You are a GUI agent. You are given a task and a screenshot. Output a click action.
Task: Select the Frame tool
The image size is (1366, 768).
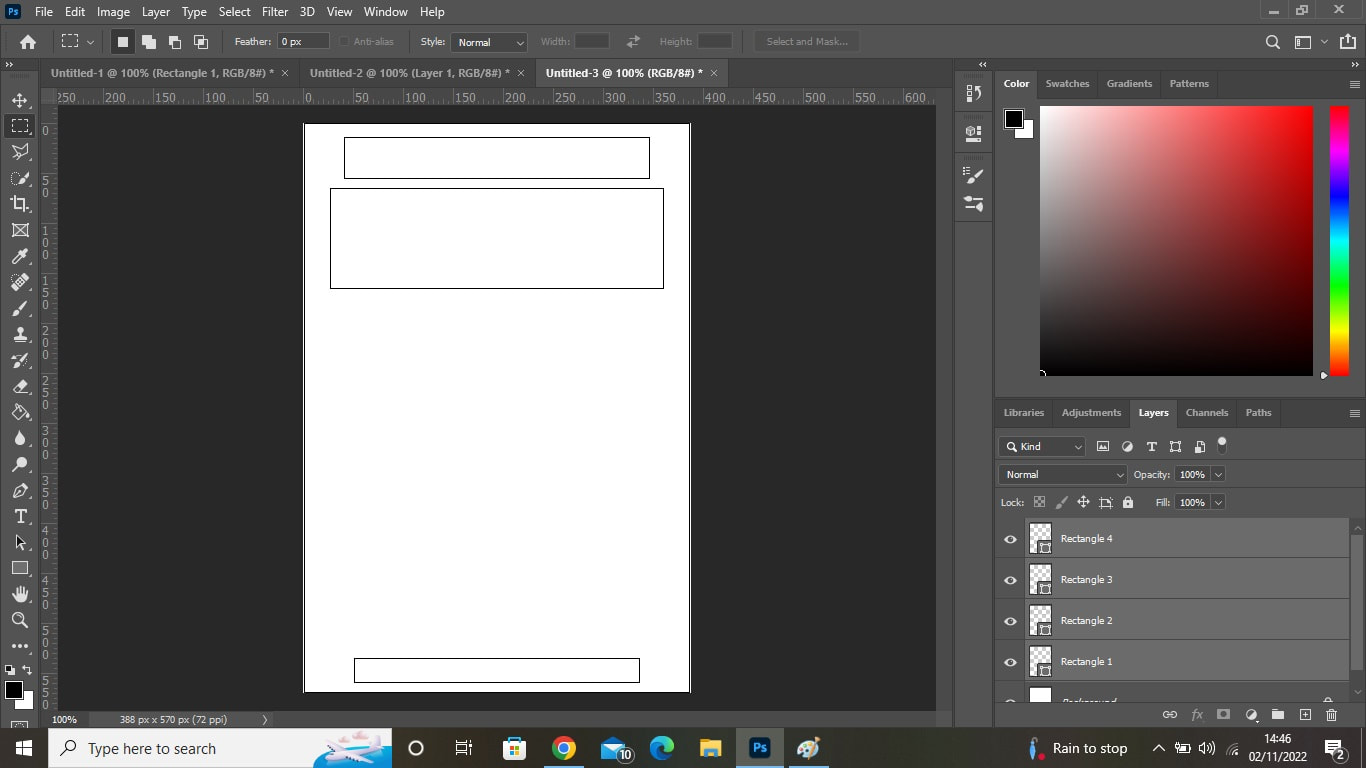pyautogui.click(x=20, y=230)
